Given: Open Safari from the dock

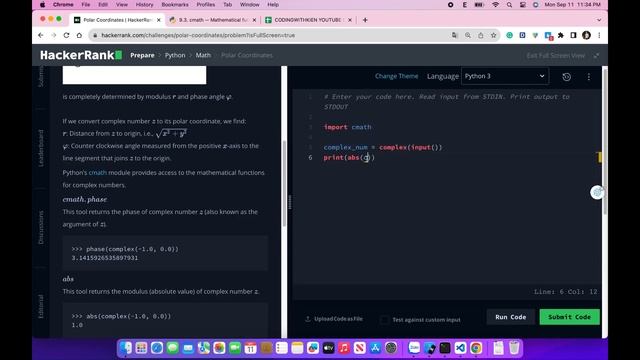Looking at the screenshot, I should point(157,348).
